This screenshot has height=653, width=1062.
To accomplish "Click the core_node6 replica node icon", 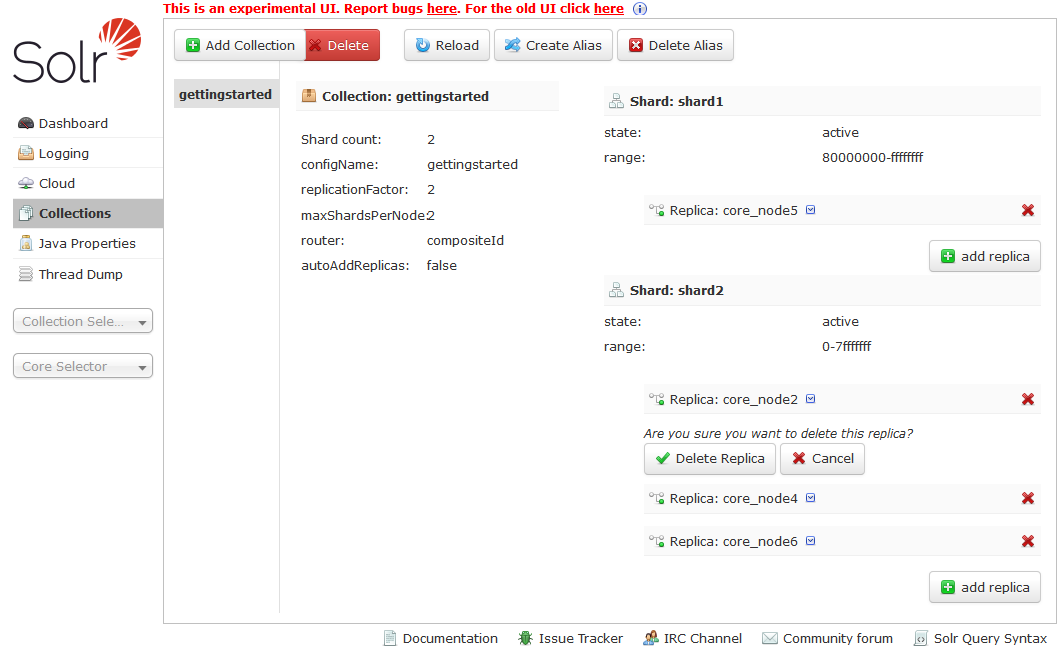I will 656,541.
